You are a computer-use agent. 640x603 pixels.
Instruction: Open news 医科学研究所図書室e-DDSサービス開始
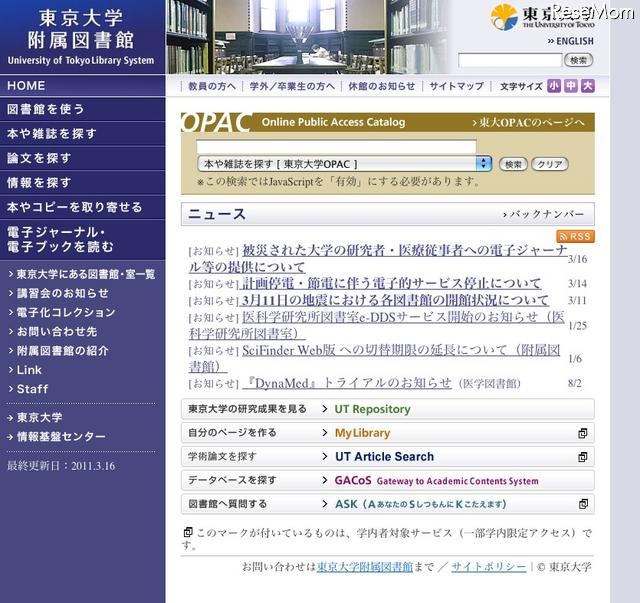377,325
